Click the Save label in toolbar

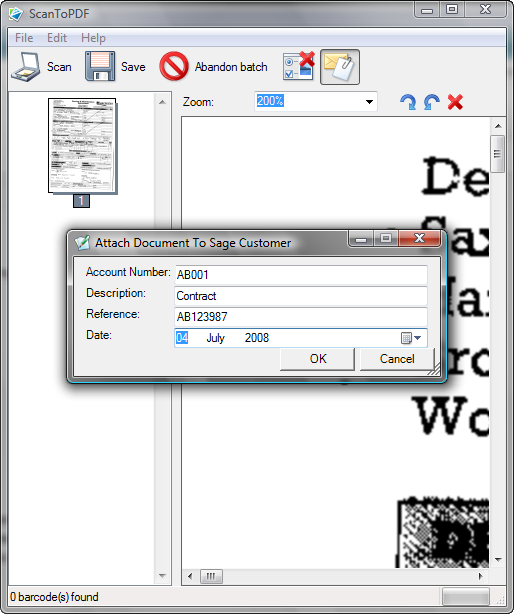(x=133, y=67)
